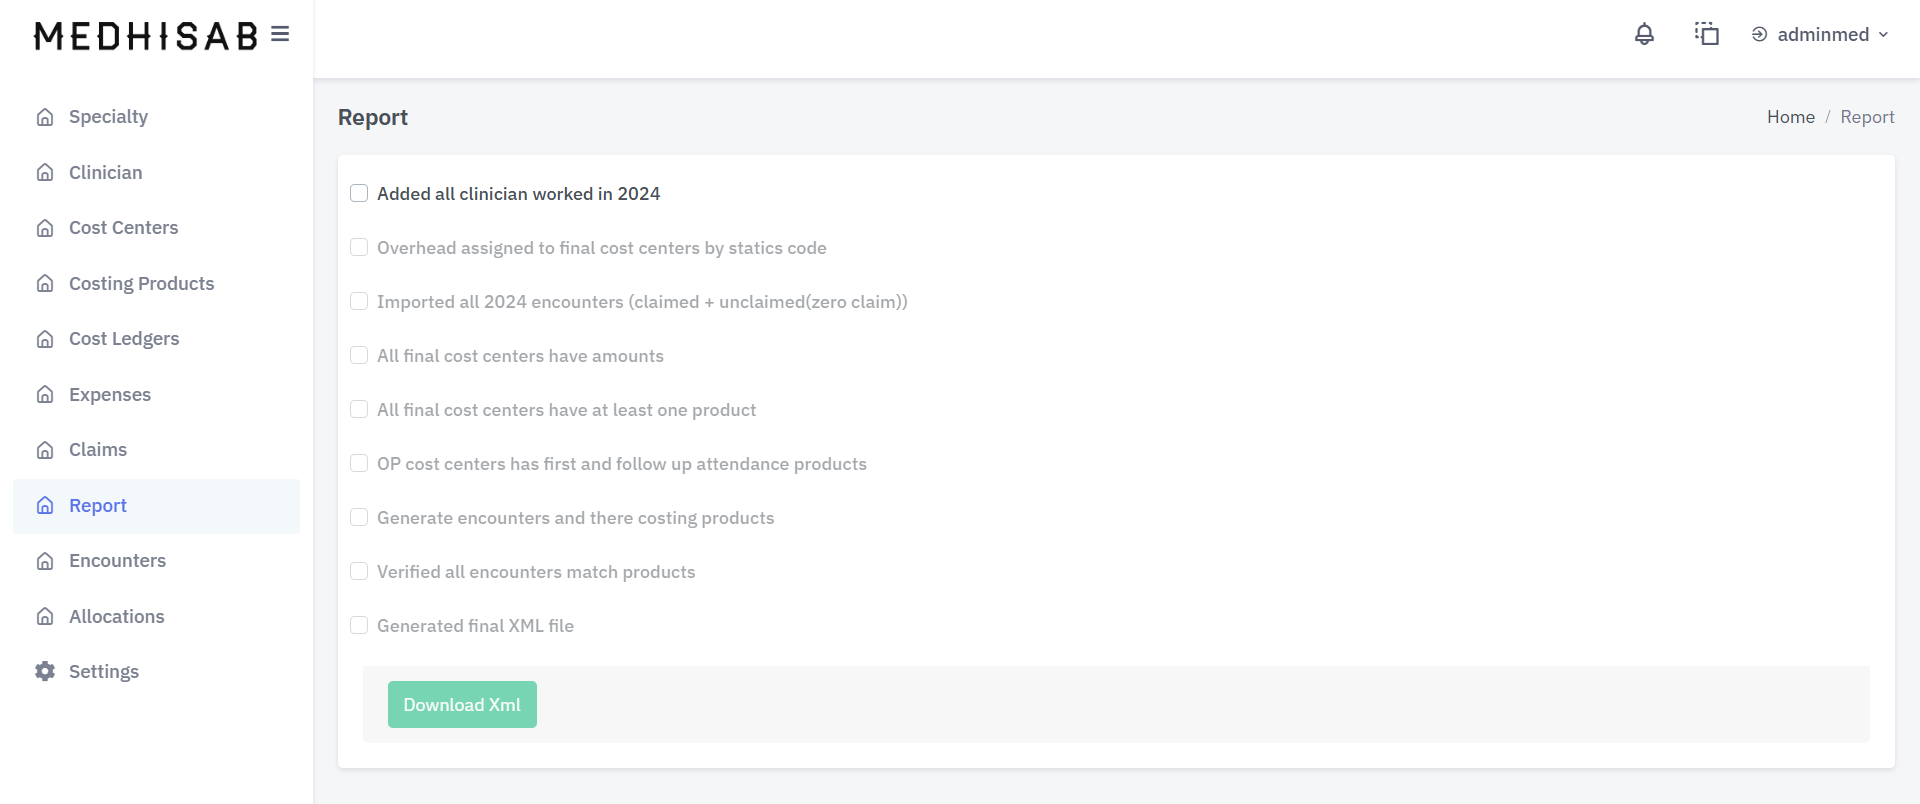Click the Home breadcrumb link
The height and width of the screenshot is (804, 1920).
pos(1790,117)
